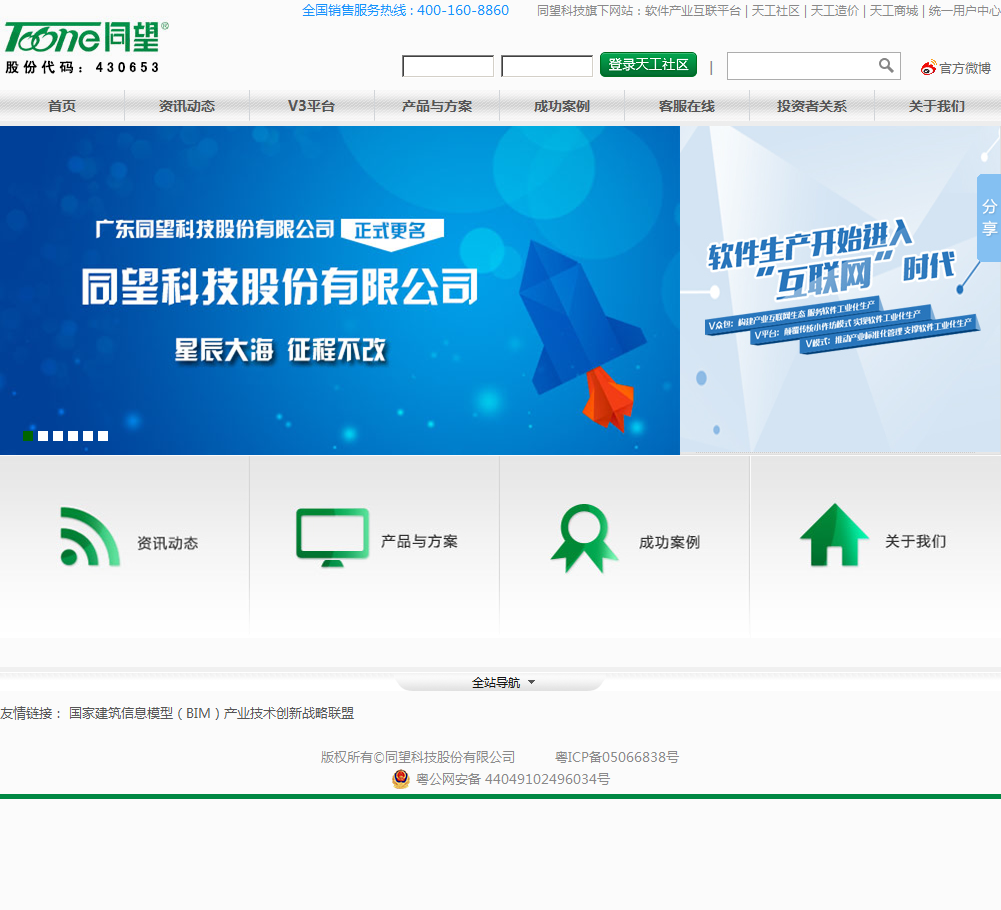Image resolution: width=1001 pixels, height=910 pixels.
Task: Open the 国家建筑信息模型（BIM）联盟 friendly link
Action: tap(211, 713)
